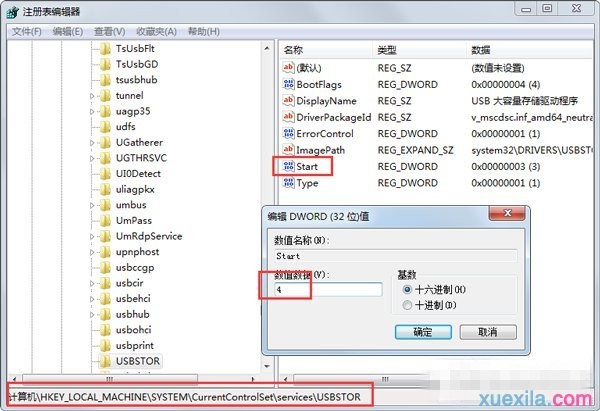Click the 0x00000004 (4) data of BootFlags
This screenshot has width=600, height=411.
(505, 84)
